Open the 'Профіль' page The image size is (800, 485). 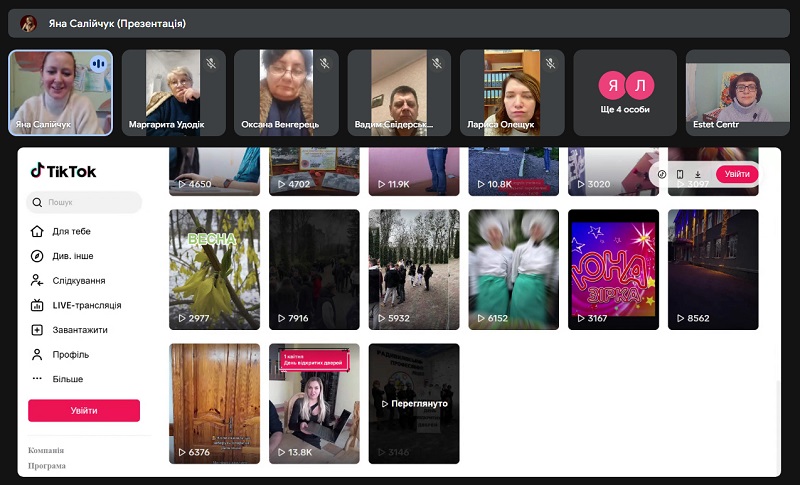70,355
